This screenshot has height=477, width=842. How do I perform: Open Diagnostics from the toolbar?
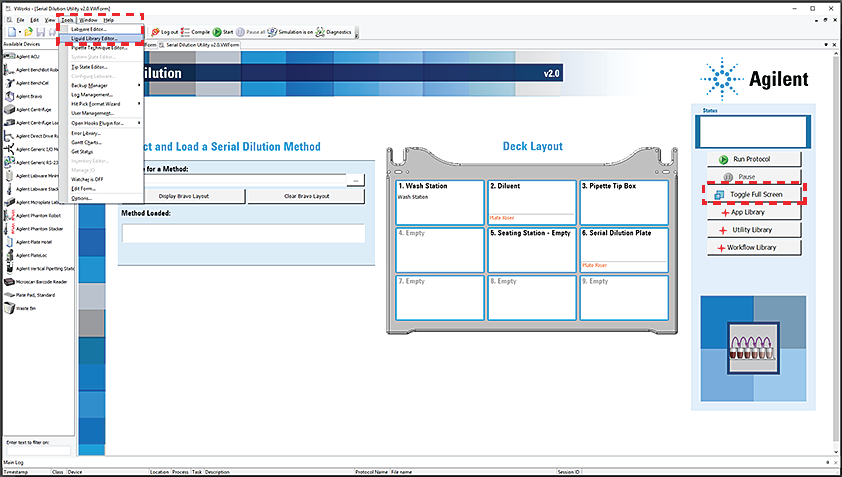point(333,32)
